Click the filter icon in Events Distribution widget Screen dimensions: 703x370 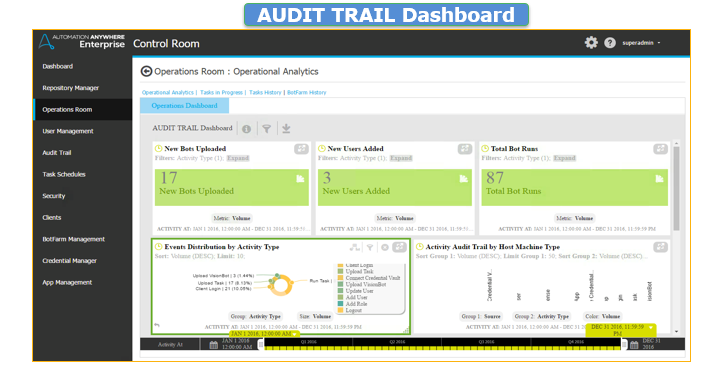click(x=370, y=247)
